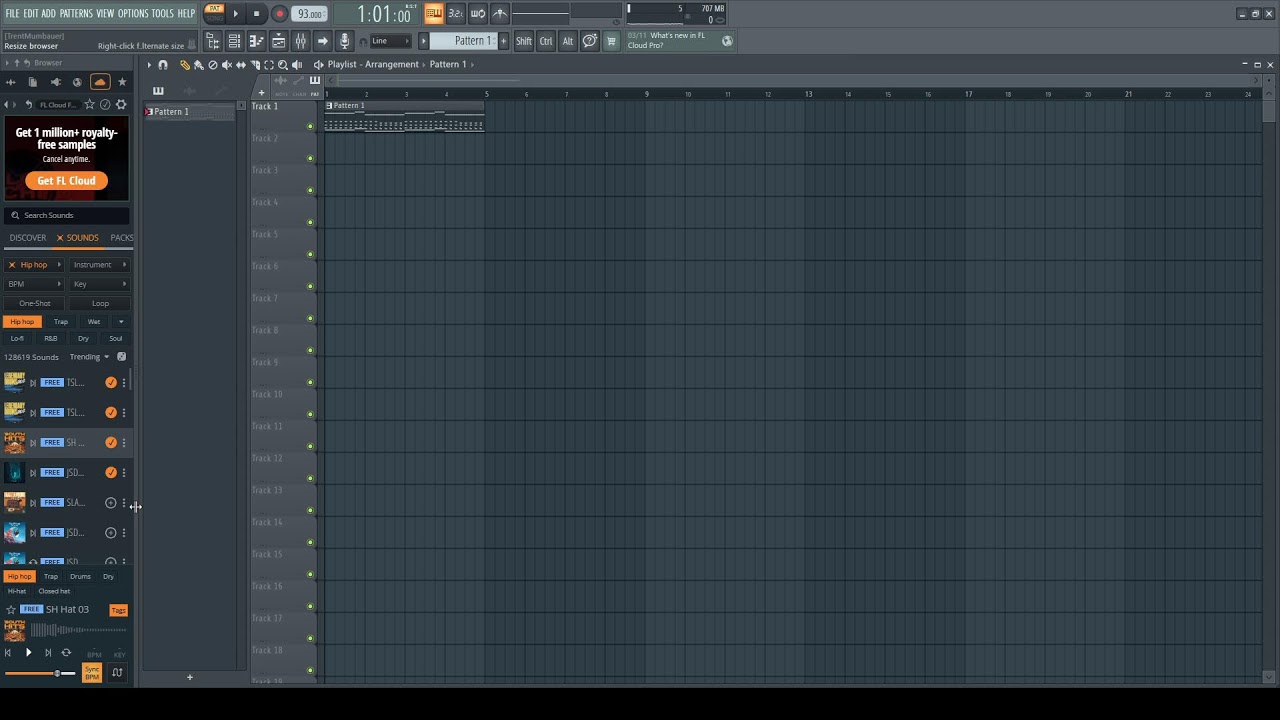1280x720 pixels.
Task: Expand more tag filters arrow
Action: 121,322
